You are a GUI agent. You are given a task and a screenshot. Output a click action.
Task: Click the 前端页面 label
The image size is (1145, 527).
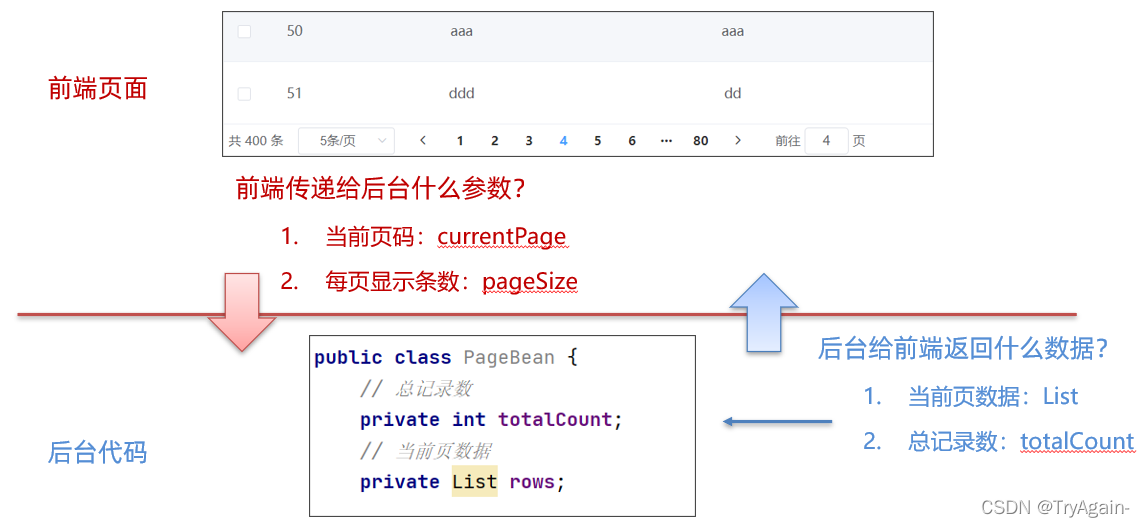pos(98,89)
